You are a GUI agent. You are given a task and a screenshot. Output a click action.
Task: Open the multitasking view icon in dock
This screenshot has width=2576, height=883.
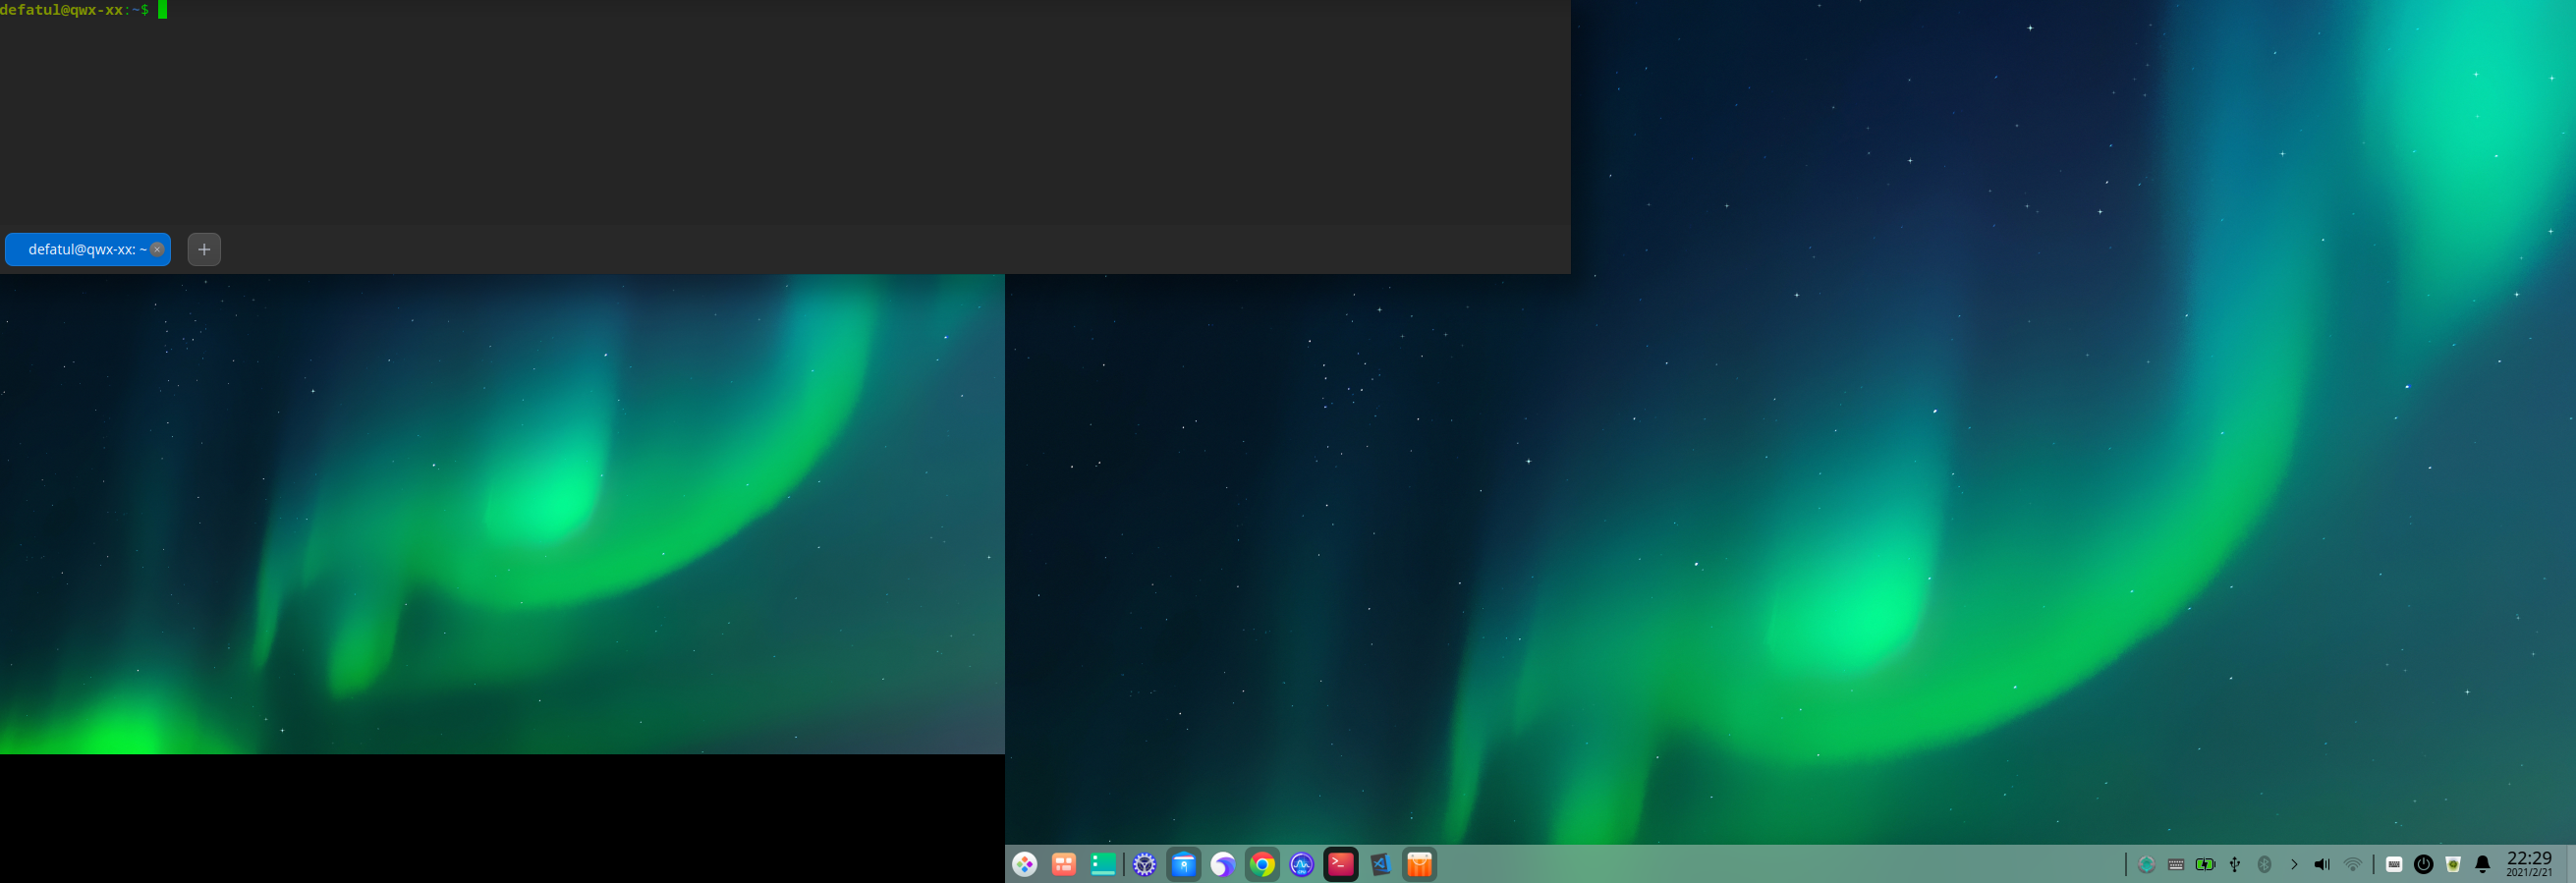click(1063, 865)
